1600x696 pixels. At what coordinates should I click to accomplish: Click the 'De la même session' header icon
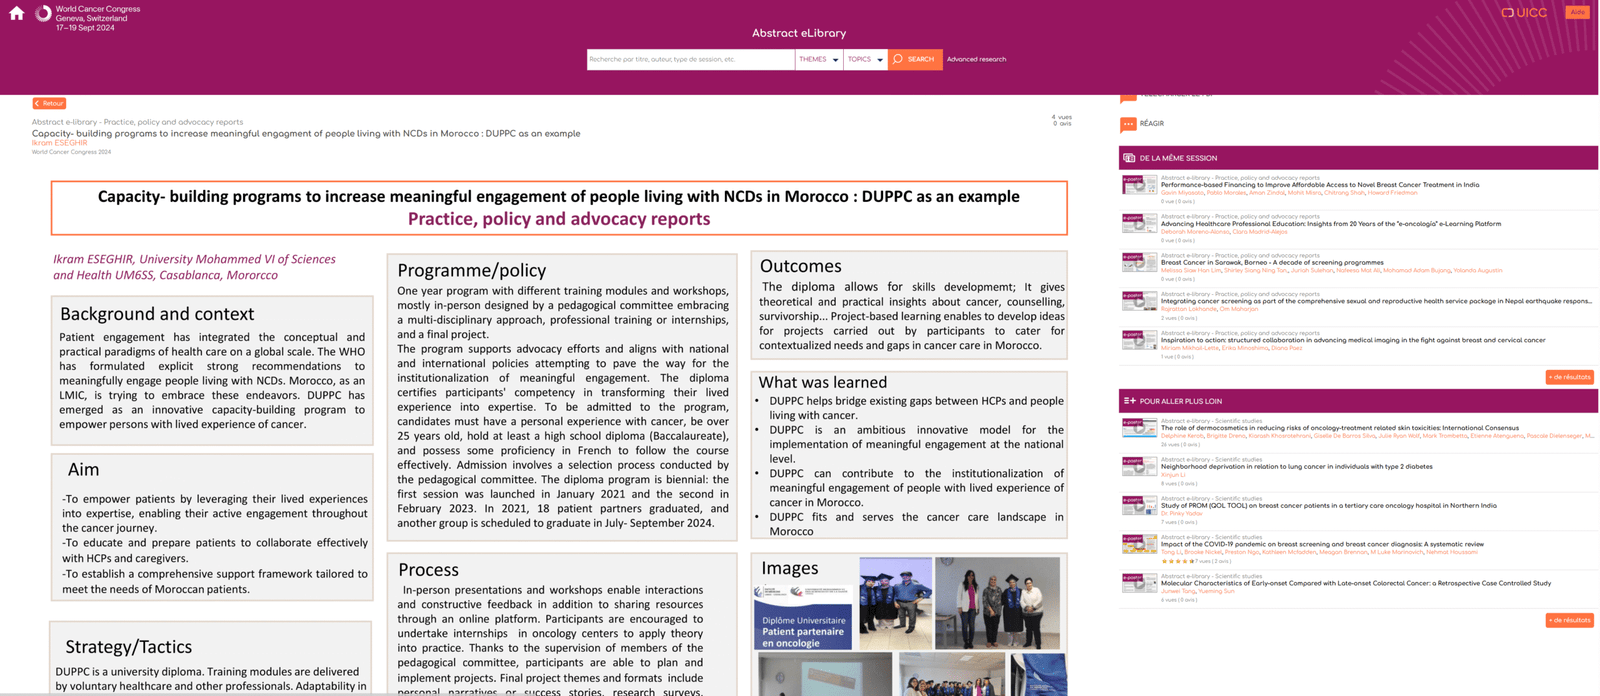pyautogui.click(x=1129, y=158)
